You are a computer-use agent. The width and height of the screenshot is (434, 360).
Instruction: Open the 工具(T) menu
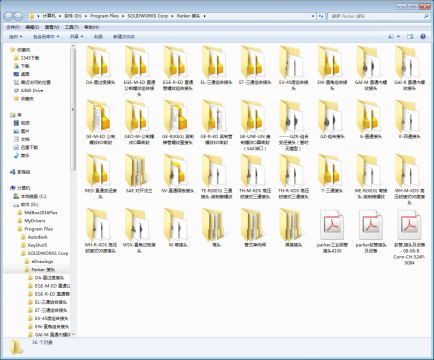tap(72, 27)
